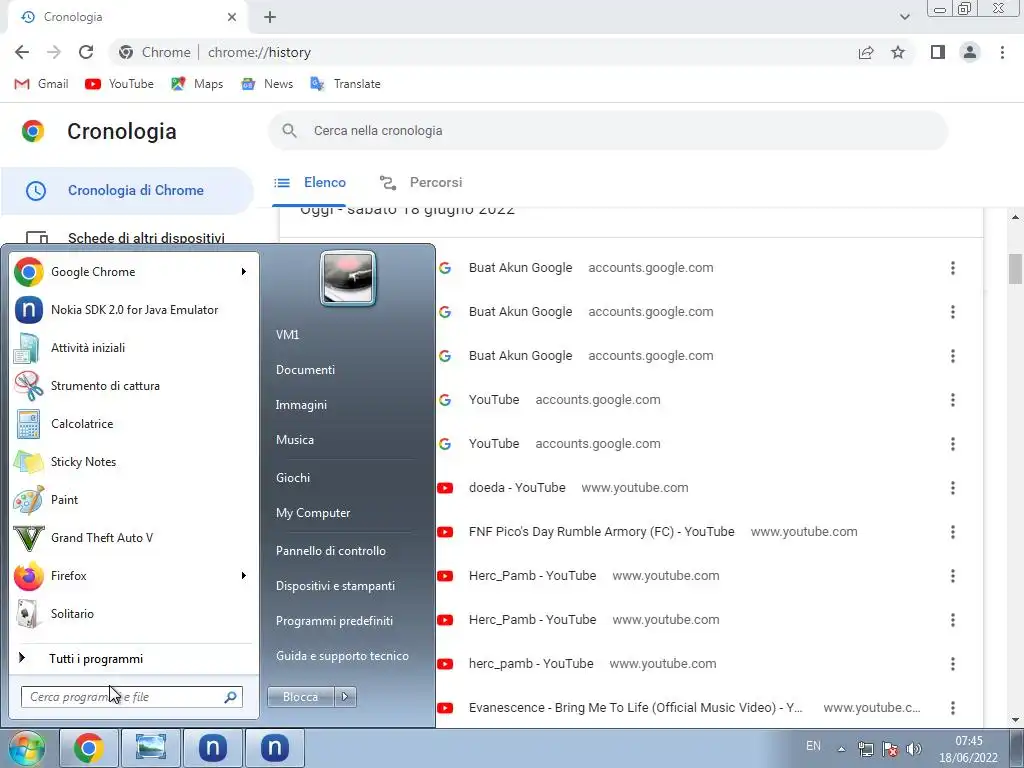Open Gmail bookmark
This screenshot has height=768, width=1024.
click(41, 84)
